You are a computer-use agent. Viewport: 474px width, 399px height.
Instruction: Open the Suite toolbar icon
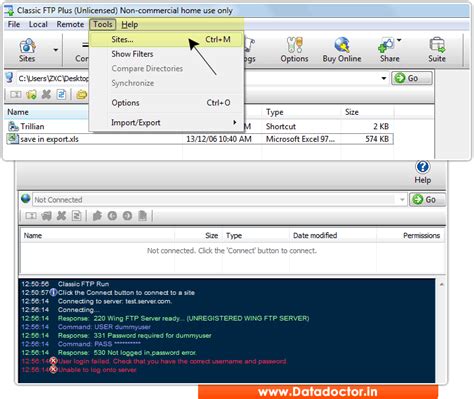[437, 49]
